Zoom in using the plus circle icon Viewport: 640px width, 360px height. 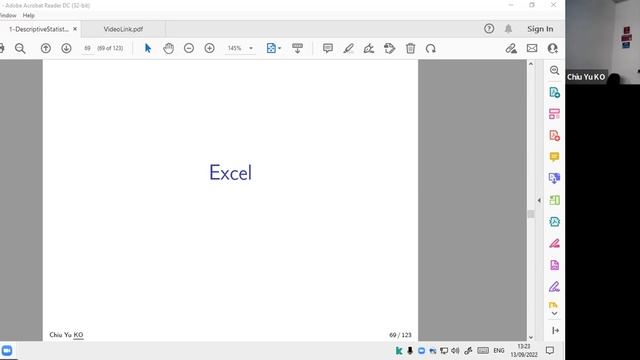(x=209, y=48)
